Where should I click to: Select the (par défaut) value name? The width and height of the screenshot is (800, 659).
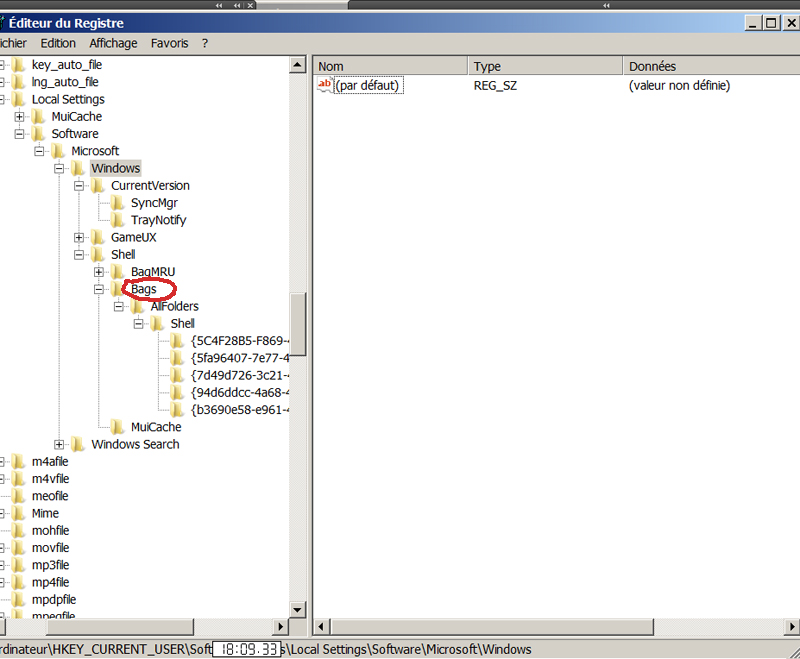click(368, 85)
